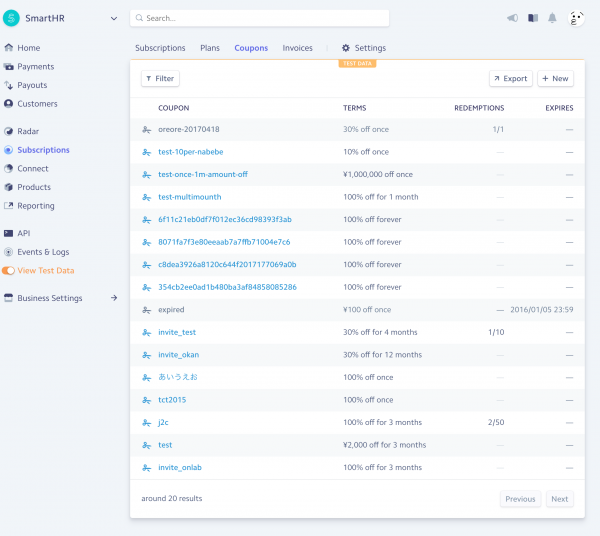This screenshot has width=600, height=536.
Task: Click the '¥2,000 off for 3 months' terms
Action: (385, 445)
